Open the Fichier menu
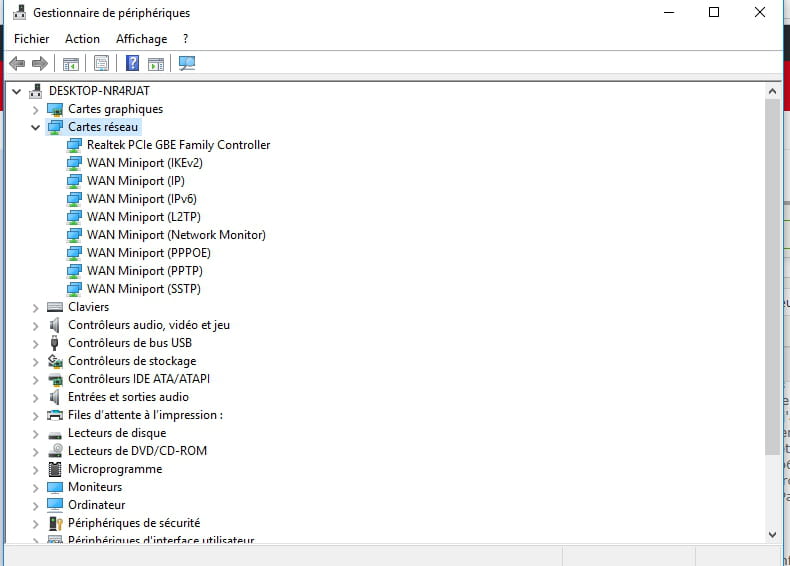Screen dimensions: 790x566 click(31, 39)
